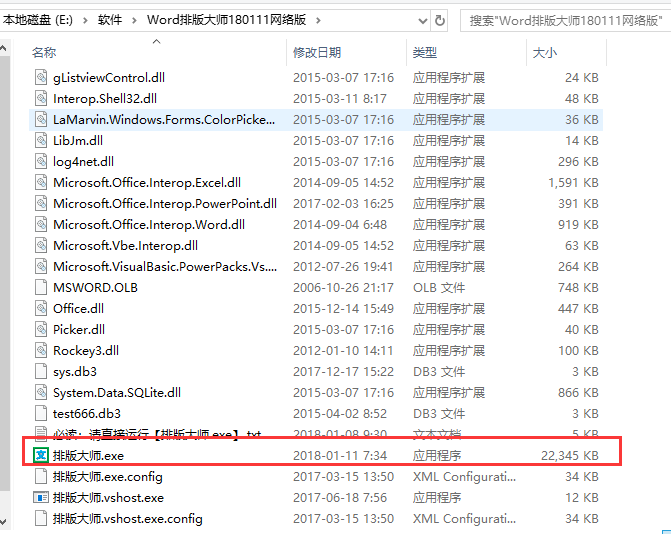671x534 pixels.
Task: Open address bar history dropdown
Action: click(x=422, y=21)
